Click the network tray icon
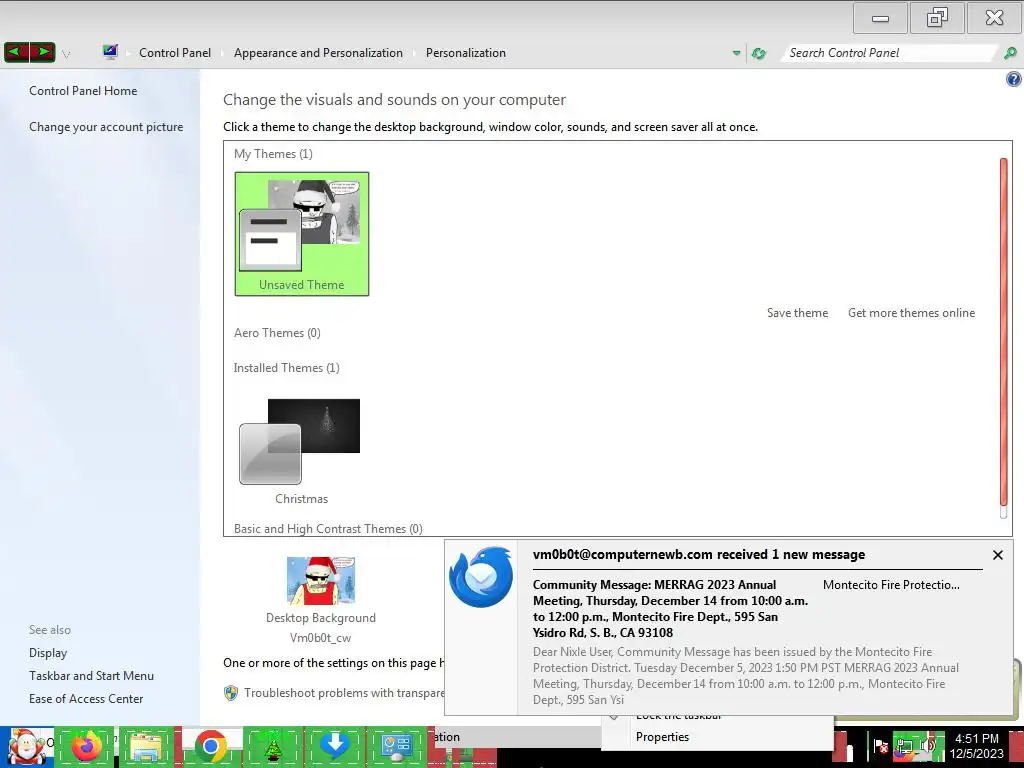The image size is (1024, 768). click(904, 746)
